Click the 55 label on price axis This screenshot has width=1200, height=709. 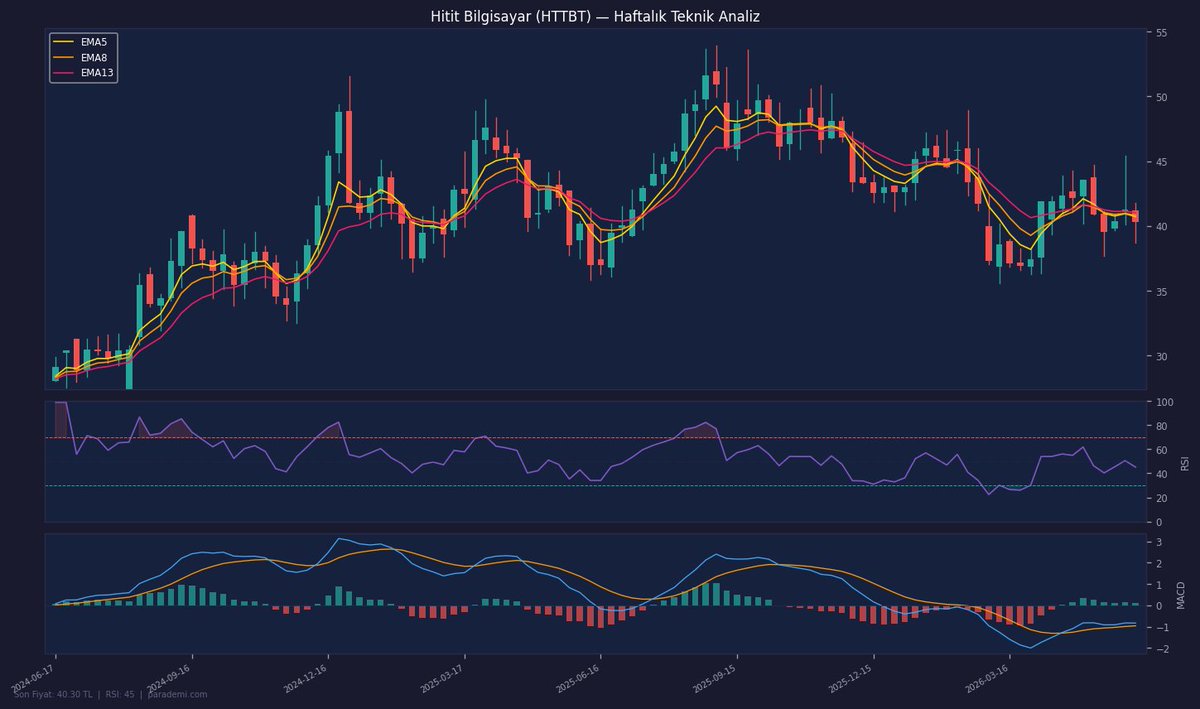click(1162, 33)
